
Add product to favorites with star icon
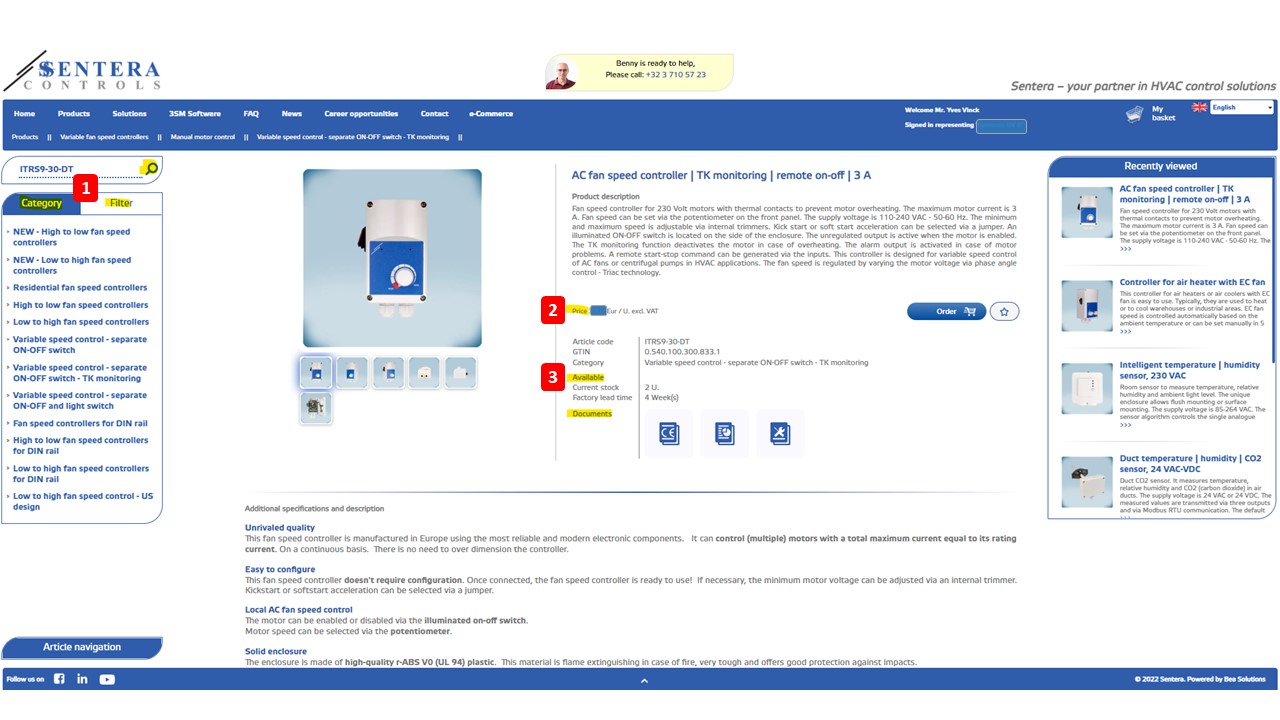[x=1004, y=311]
